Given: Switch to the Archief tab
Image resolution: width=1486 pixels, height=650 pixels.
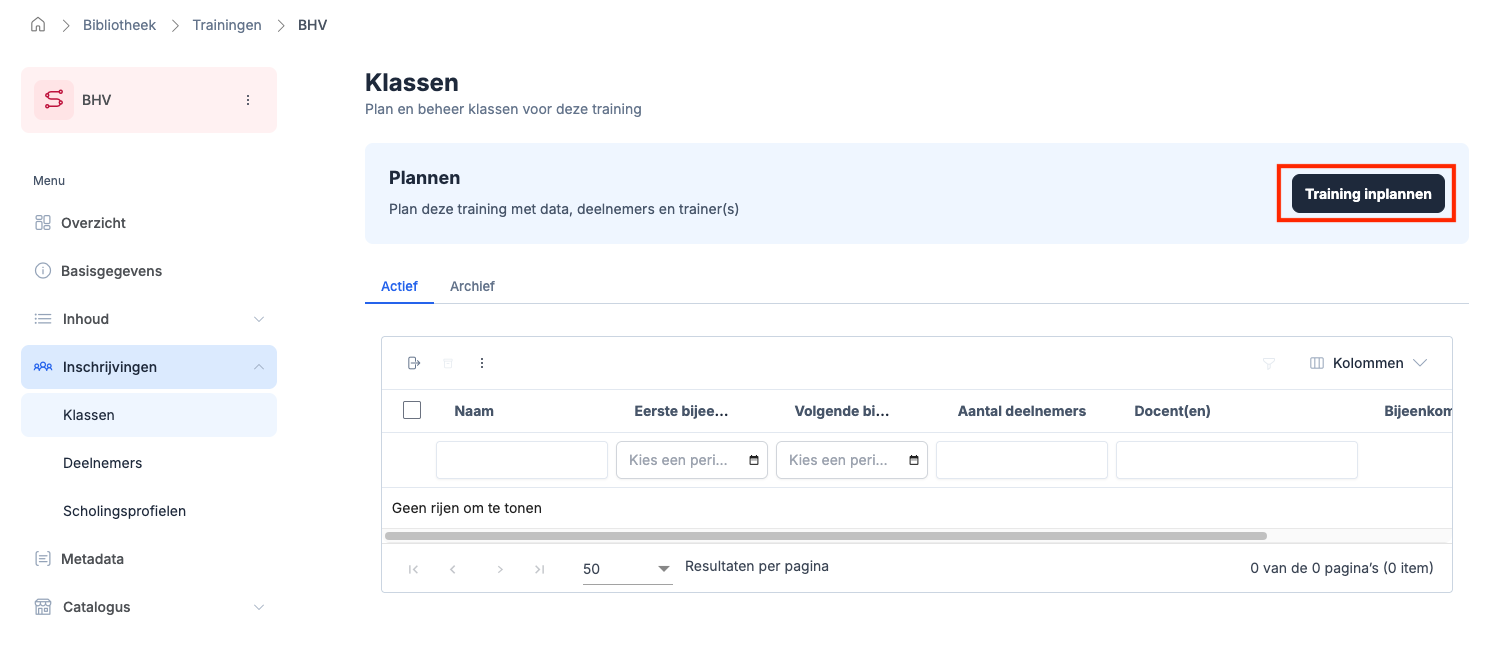Looking at the screenshot, I should tap(472, 286).
